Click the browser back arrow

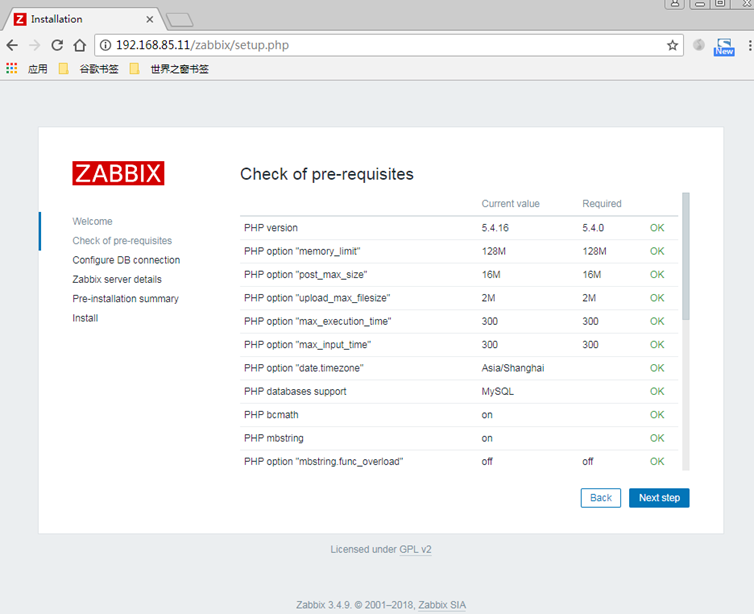point(12,45)
